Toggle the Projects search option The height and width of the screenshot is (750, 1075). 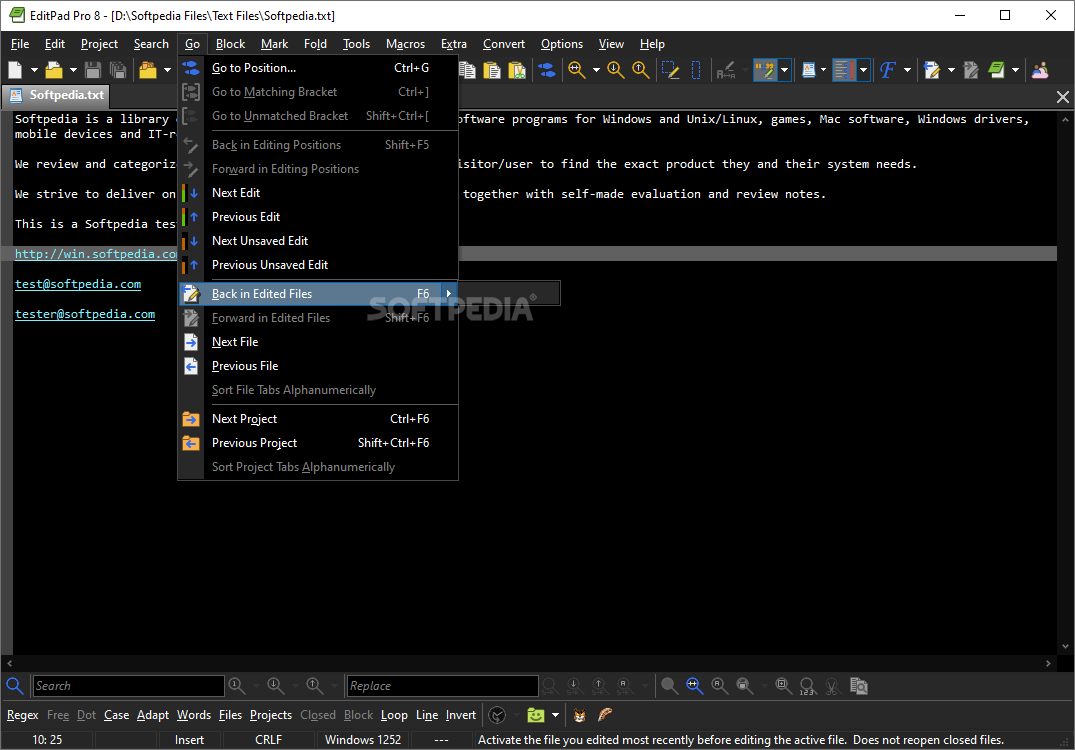(x=271, y=715)
